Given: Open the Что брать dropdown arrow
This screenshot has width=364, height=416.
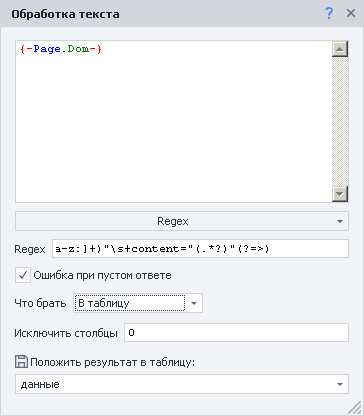Looking at the screenshot, I should click(194, 303).
